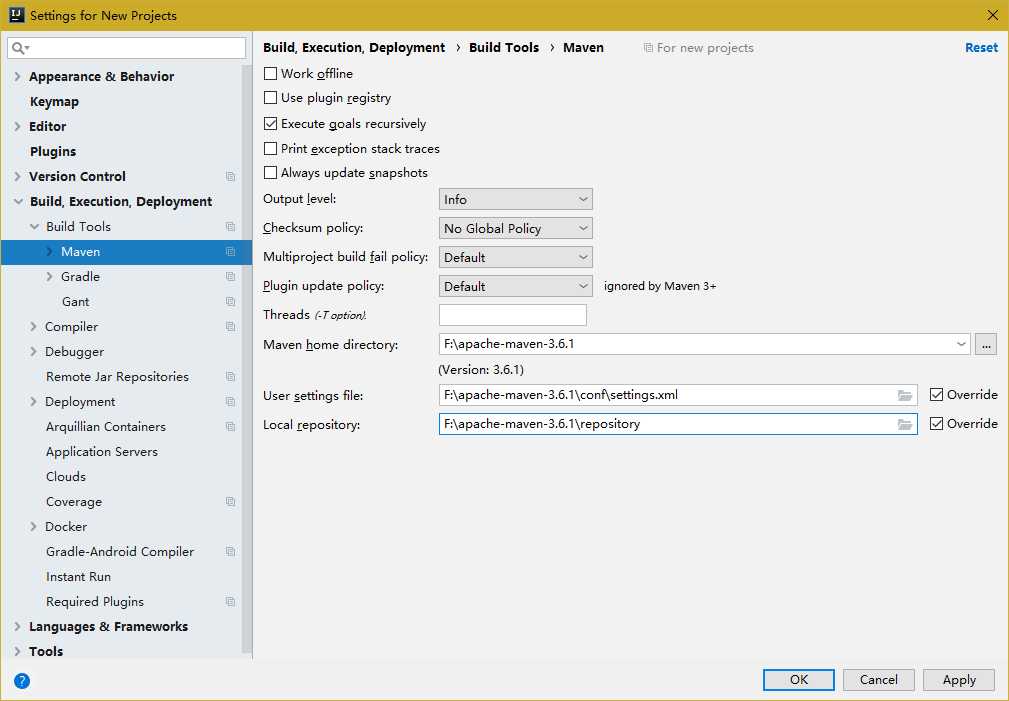
Task: Click the search magnifier icon in settings
Action: point(21,48)
